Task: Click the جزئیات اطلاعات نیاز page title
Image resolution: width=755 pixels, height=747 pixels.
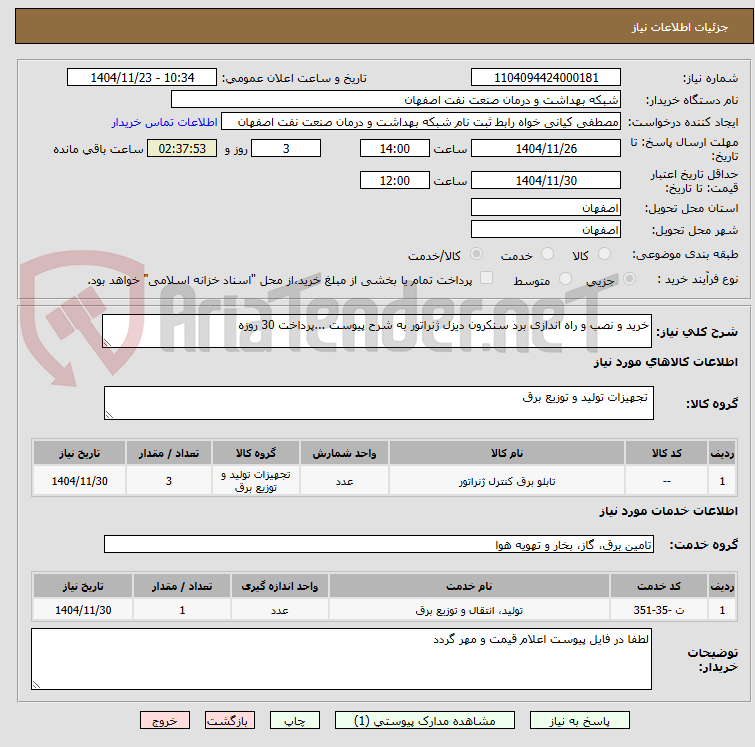Action: click(x=679, y=27)
